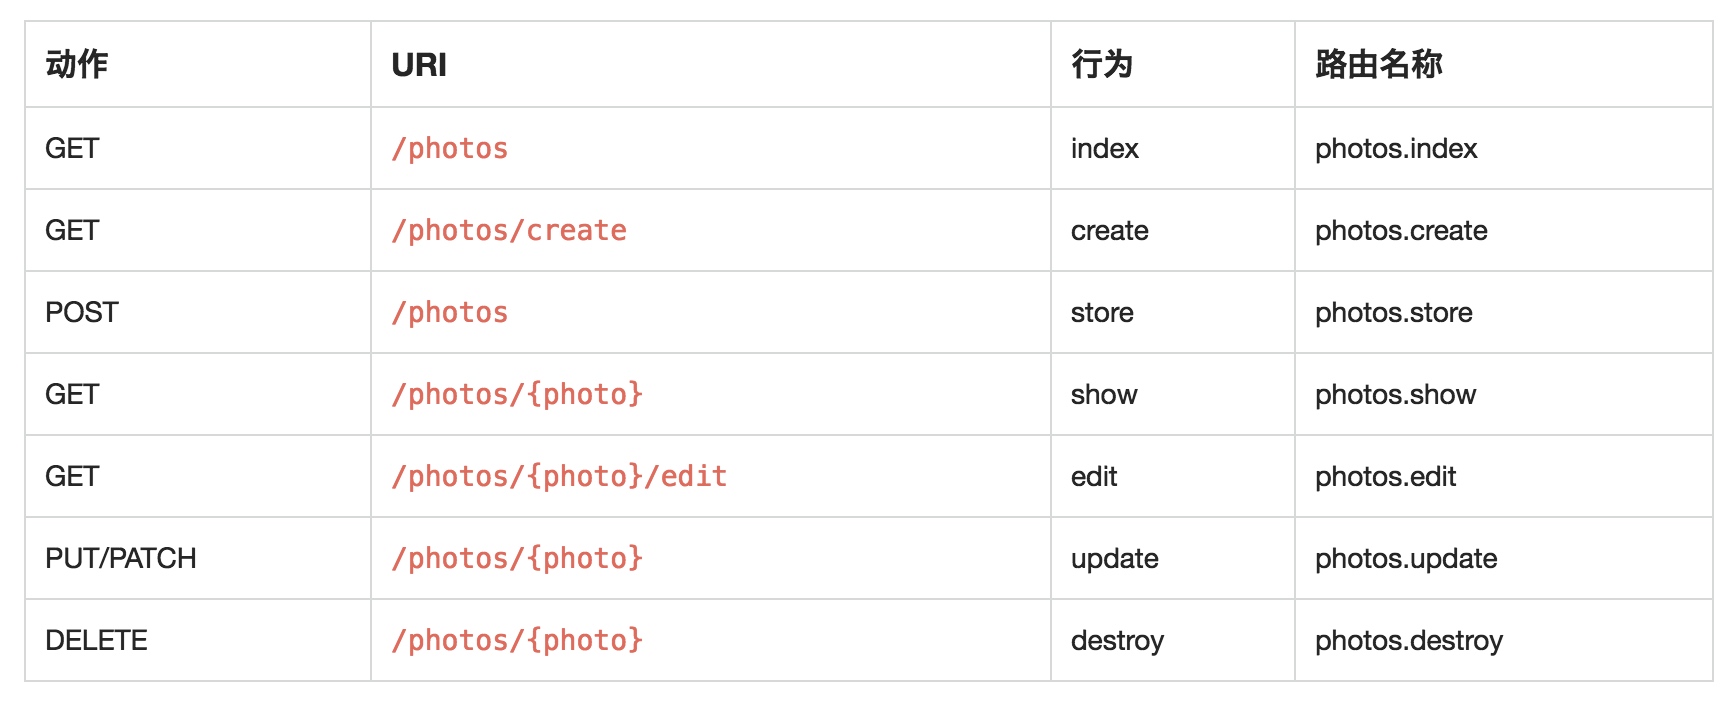
Task: Click the POST action cell
Action: (82, 313)
